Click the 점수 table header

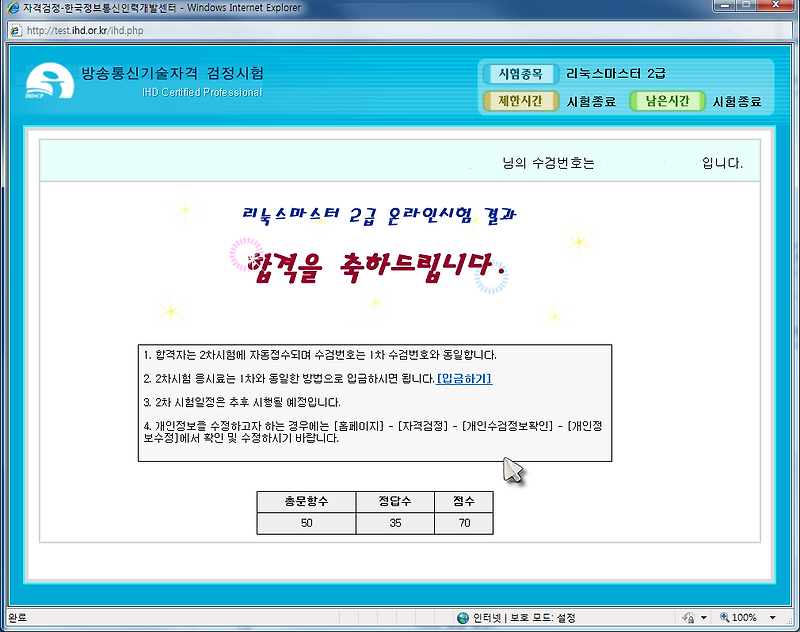point(464,501)
